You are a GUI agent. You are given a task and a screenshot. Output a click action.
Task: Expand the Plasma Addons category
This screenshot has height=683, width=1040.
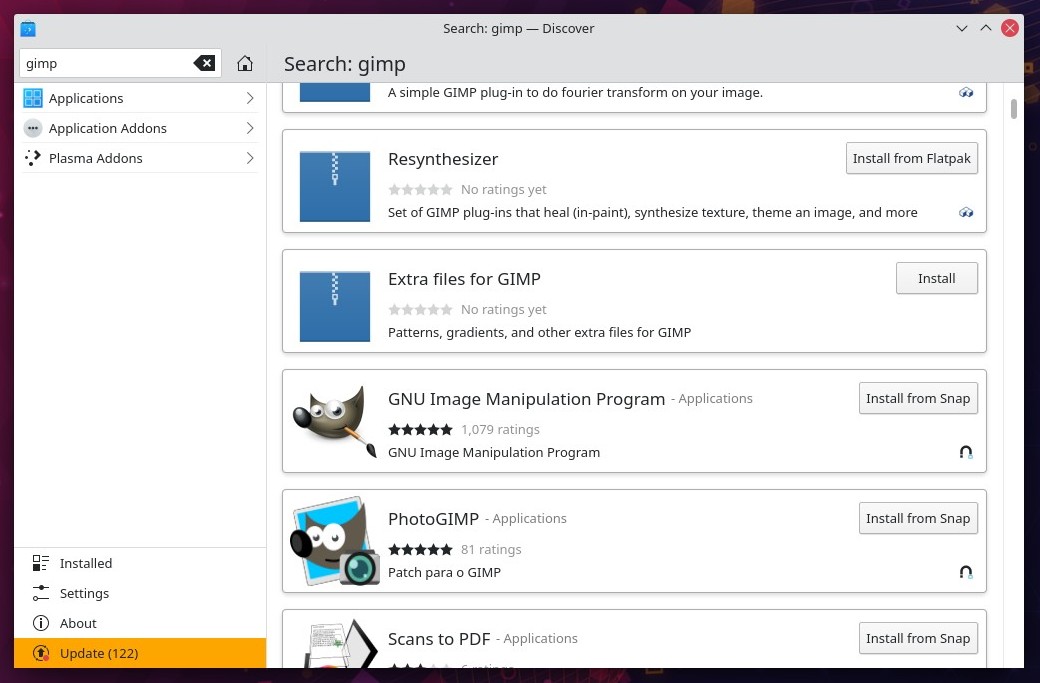(x=139, y=158)
